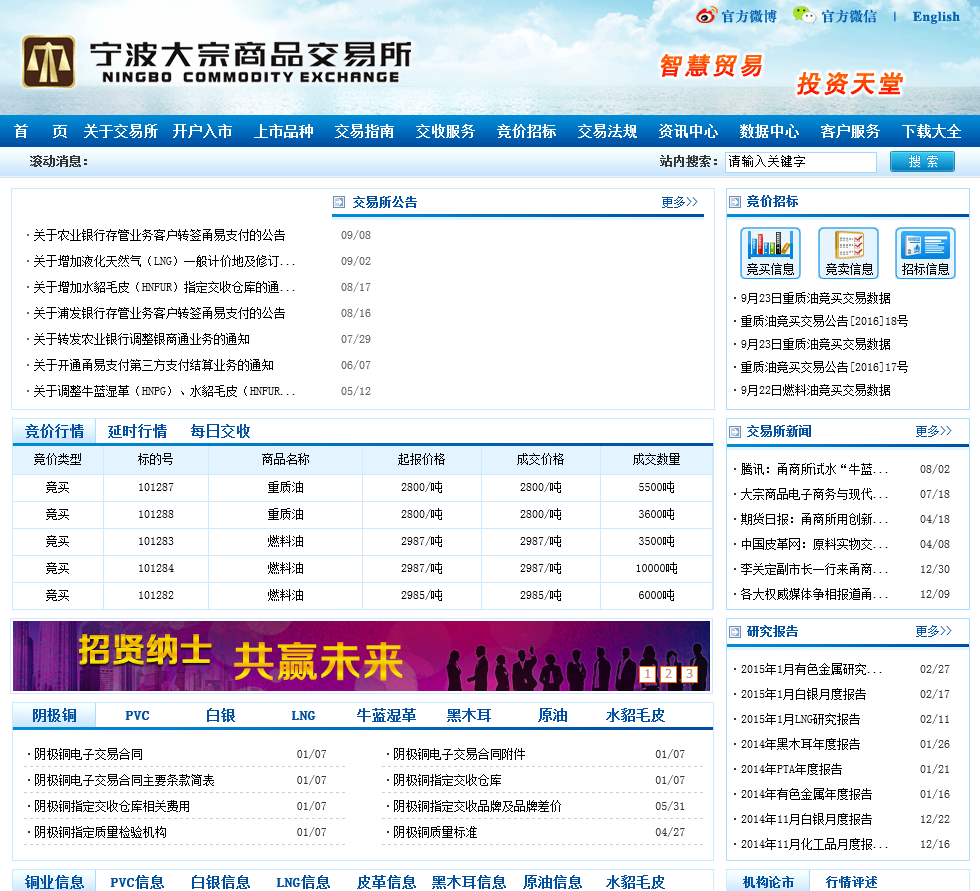Open 交易指南 navigation menu

pyautogui.click(x=364, y=131)
